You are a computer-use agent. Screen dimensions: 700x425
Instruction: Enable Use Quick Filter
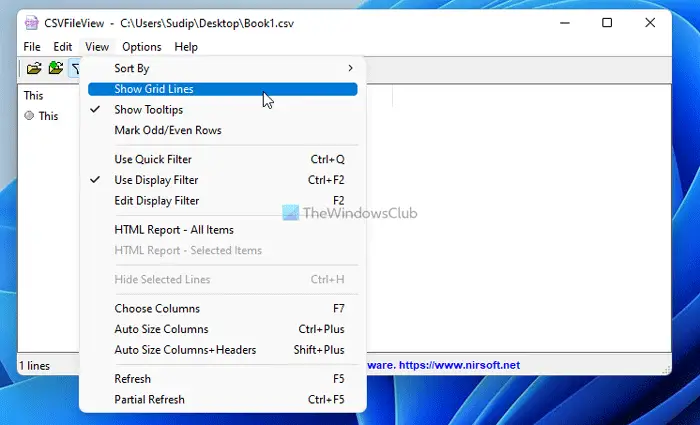(x=223, y=159)
